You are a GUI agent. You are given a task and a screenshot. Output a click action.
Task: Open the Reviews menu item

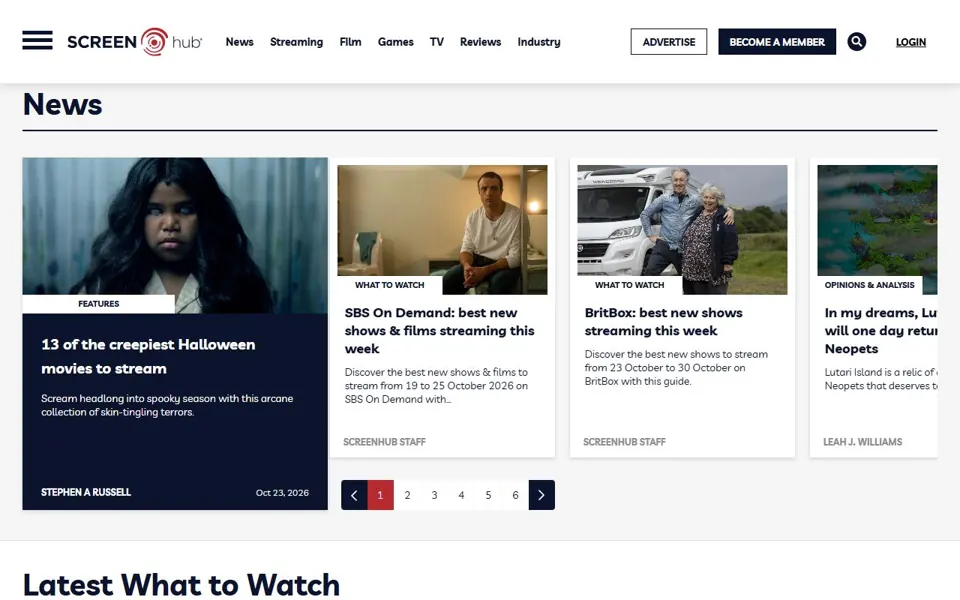pos(481,42)
